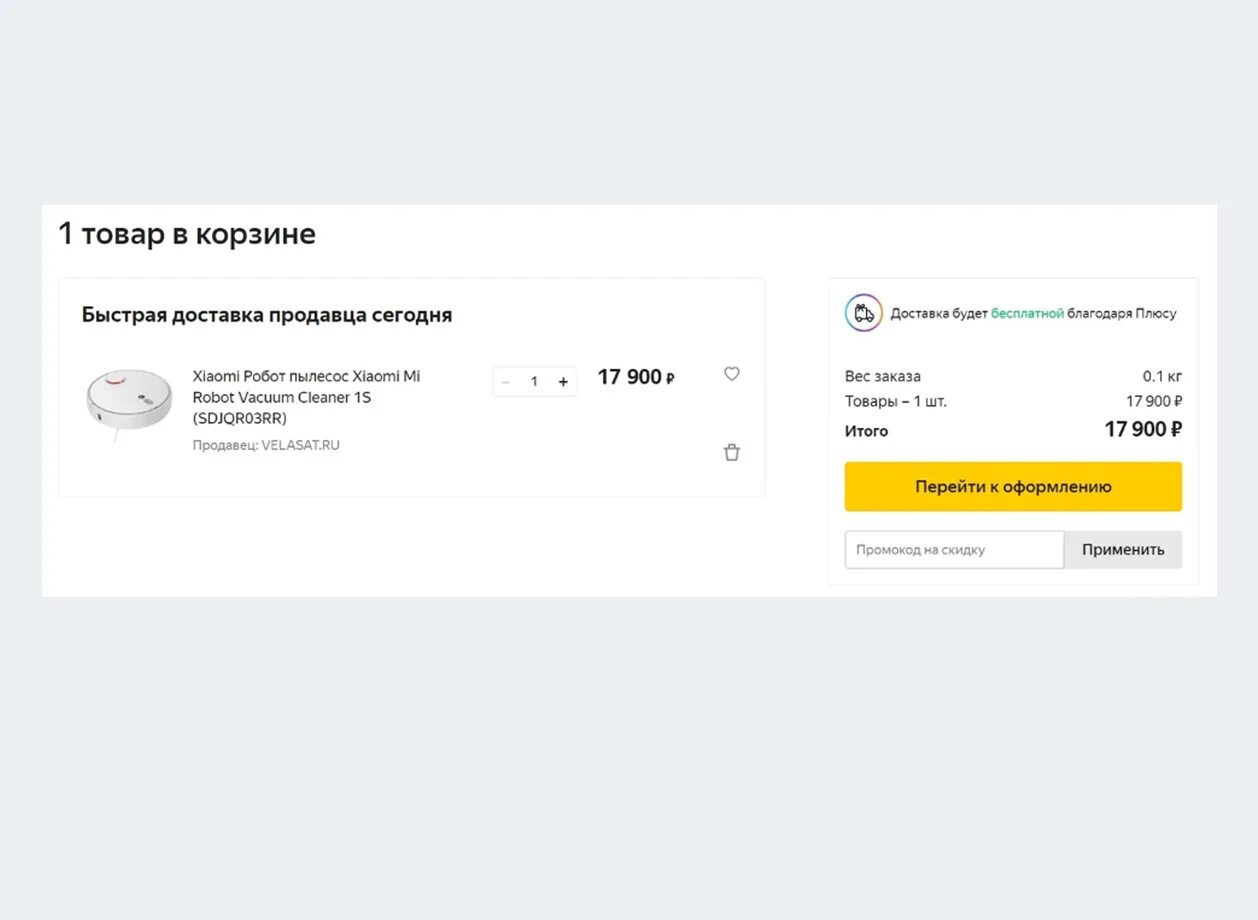This screenshot has width=1258, height=920.
Task: Open the Xiaomi Mi Robot Vacuum Cleaner 1S link
Action: 306,397
